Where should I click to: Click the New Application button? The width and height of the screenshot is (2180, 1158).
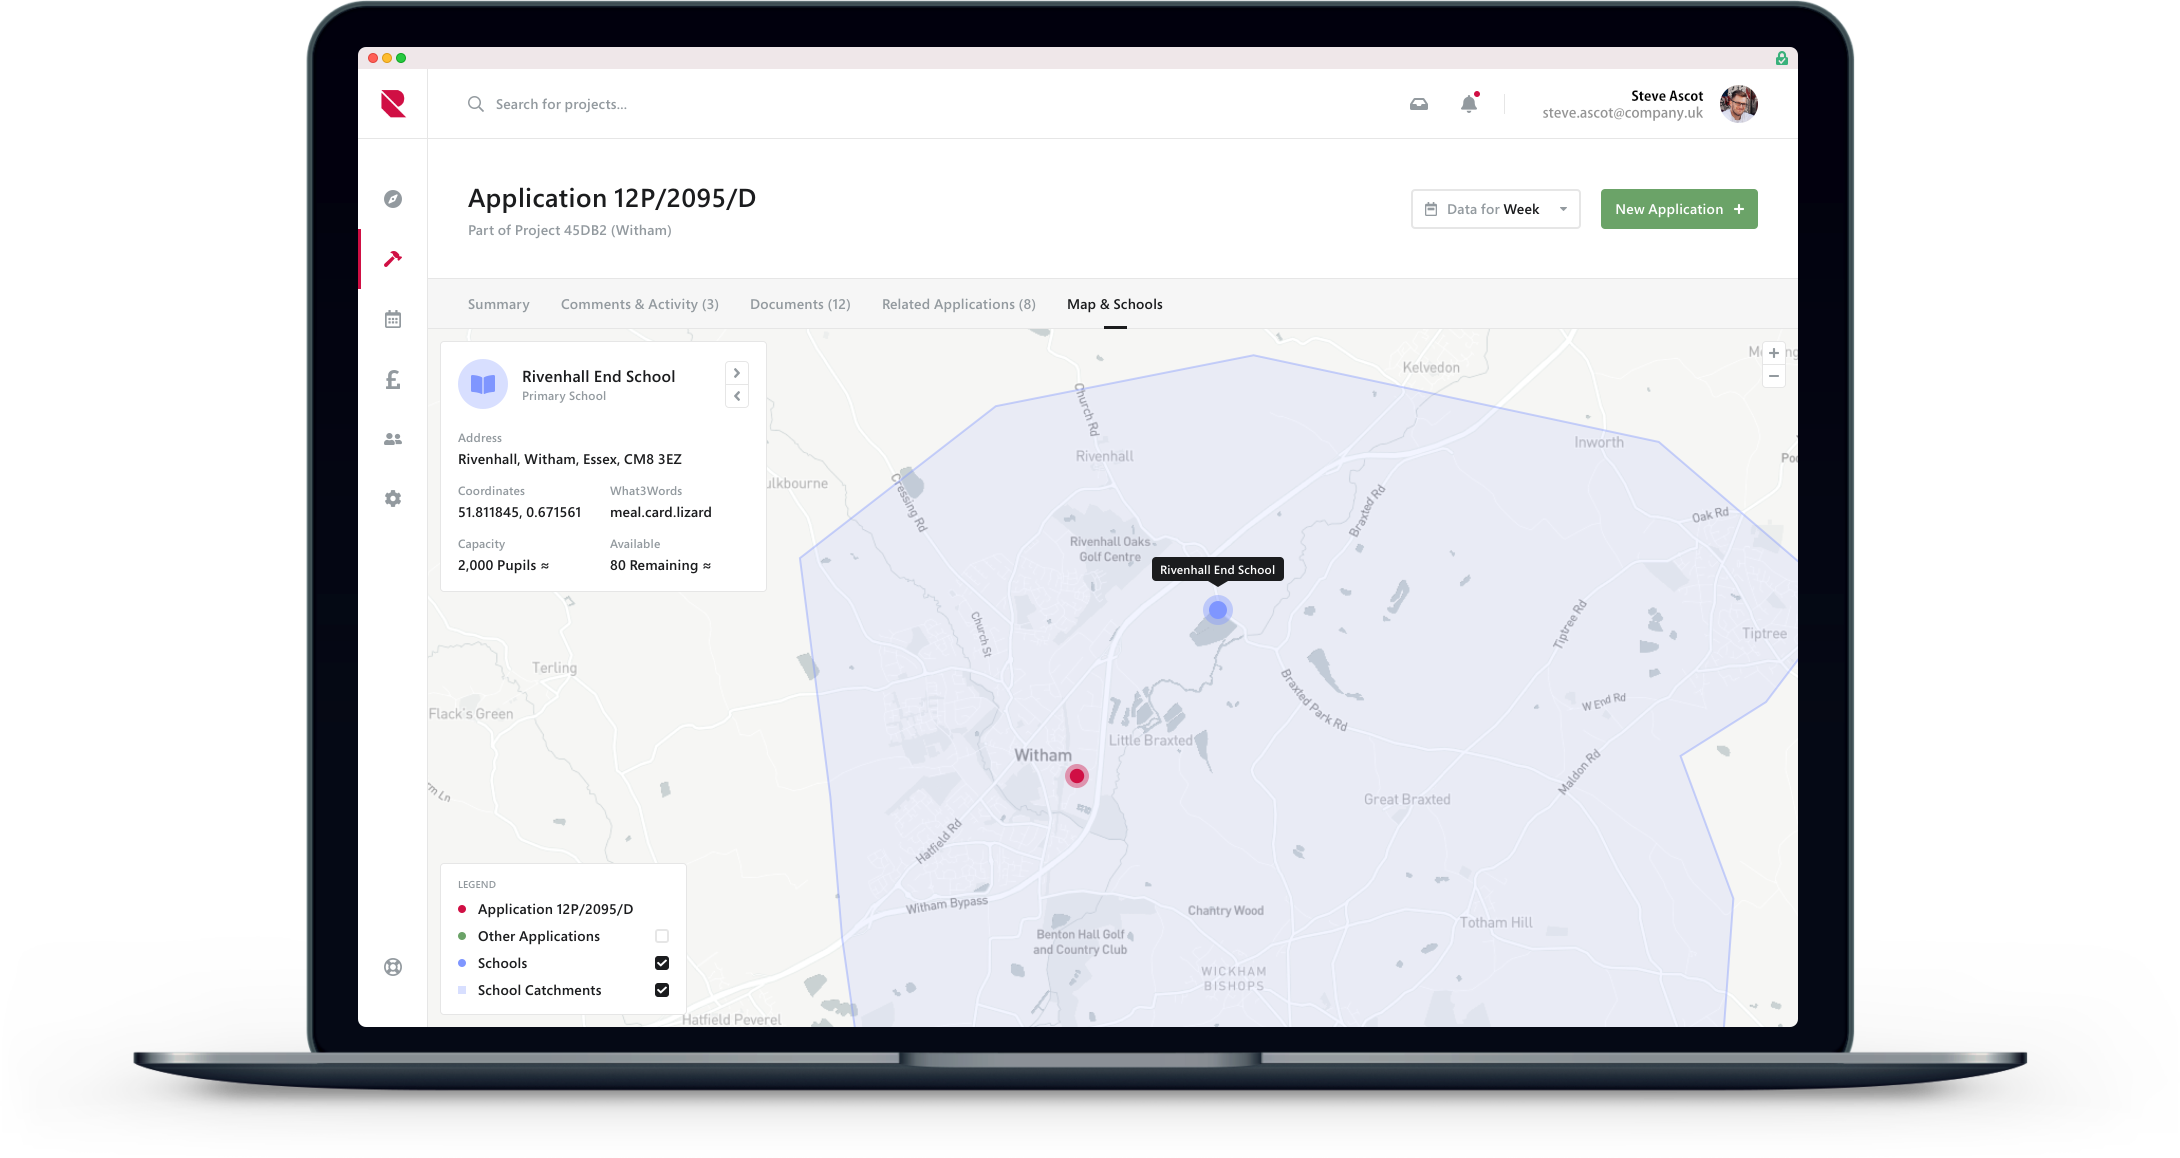click(1678, 209)
